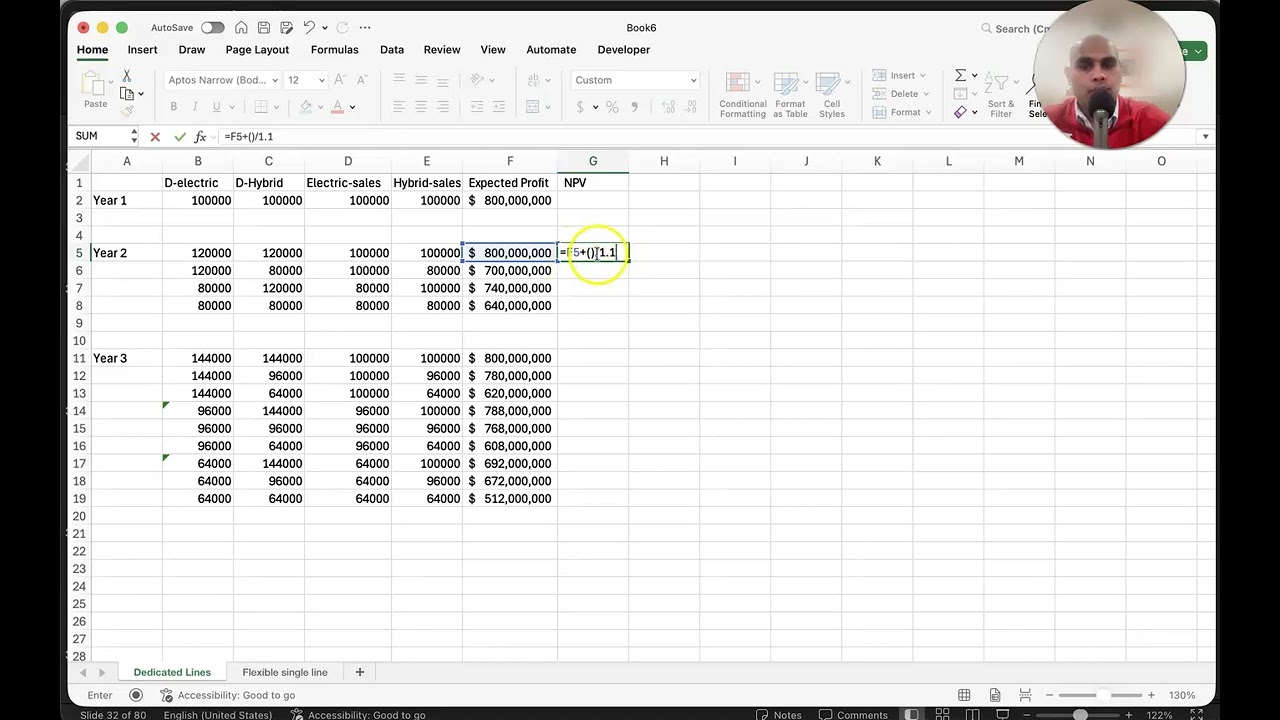Open Insert Function fx dialog
The width and height of the screenshot is (1280, 720).
point(200,136)
